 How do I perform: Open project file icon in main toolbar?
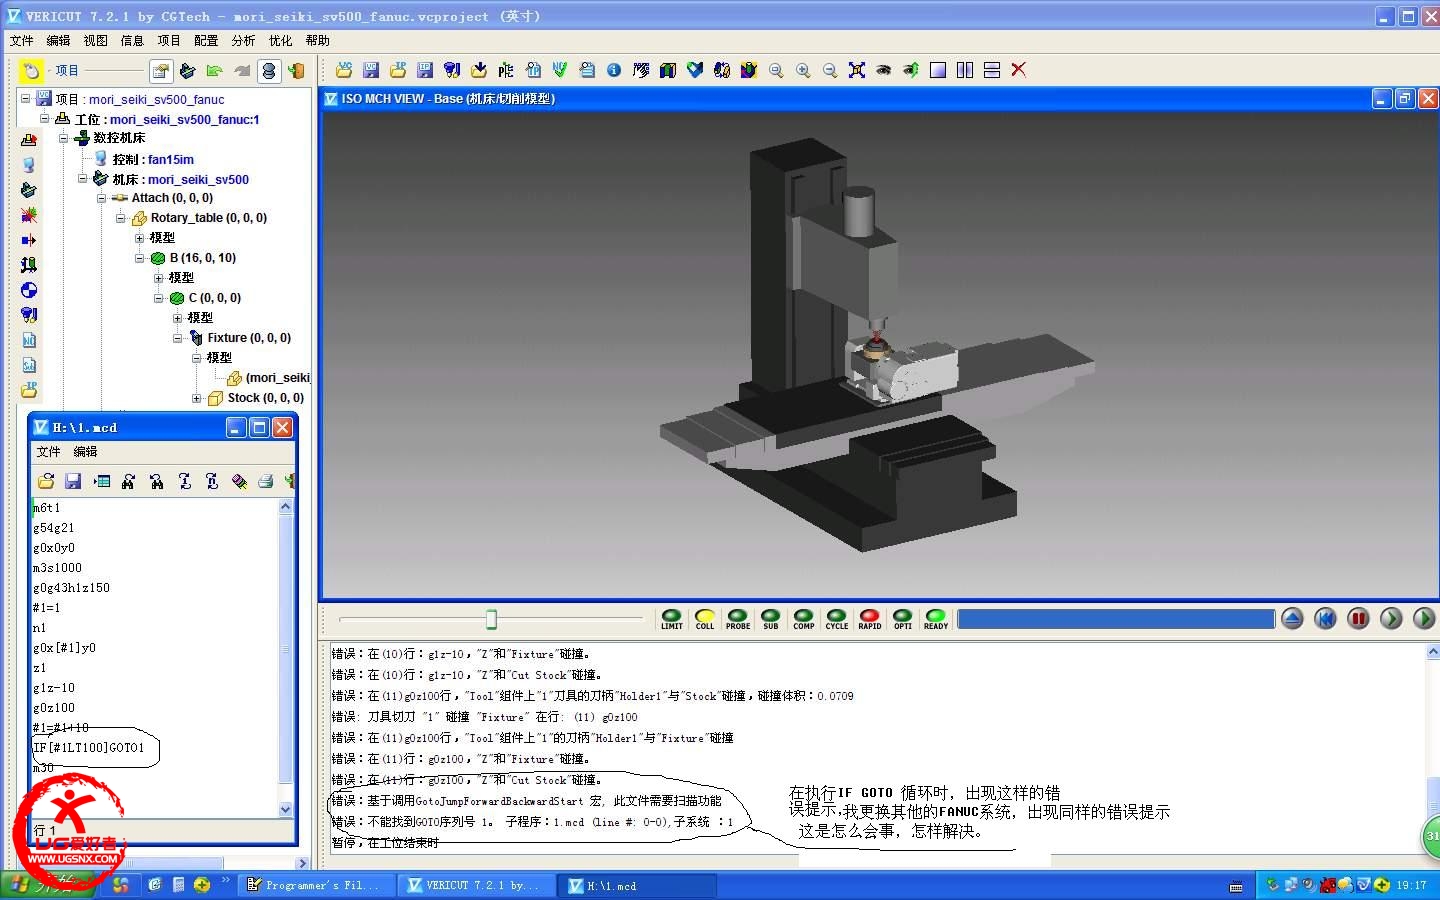[x=344, y=70]
